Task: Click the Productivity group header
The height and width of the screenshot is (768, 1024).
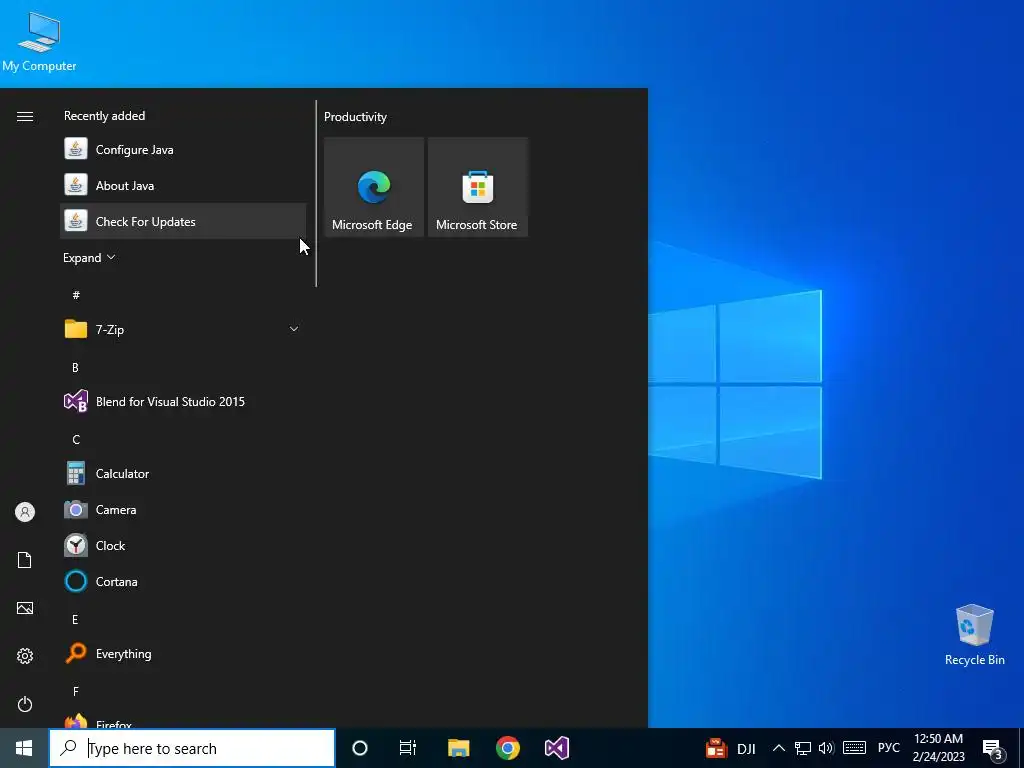Action: (355, 117)
